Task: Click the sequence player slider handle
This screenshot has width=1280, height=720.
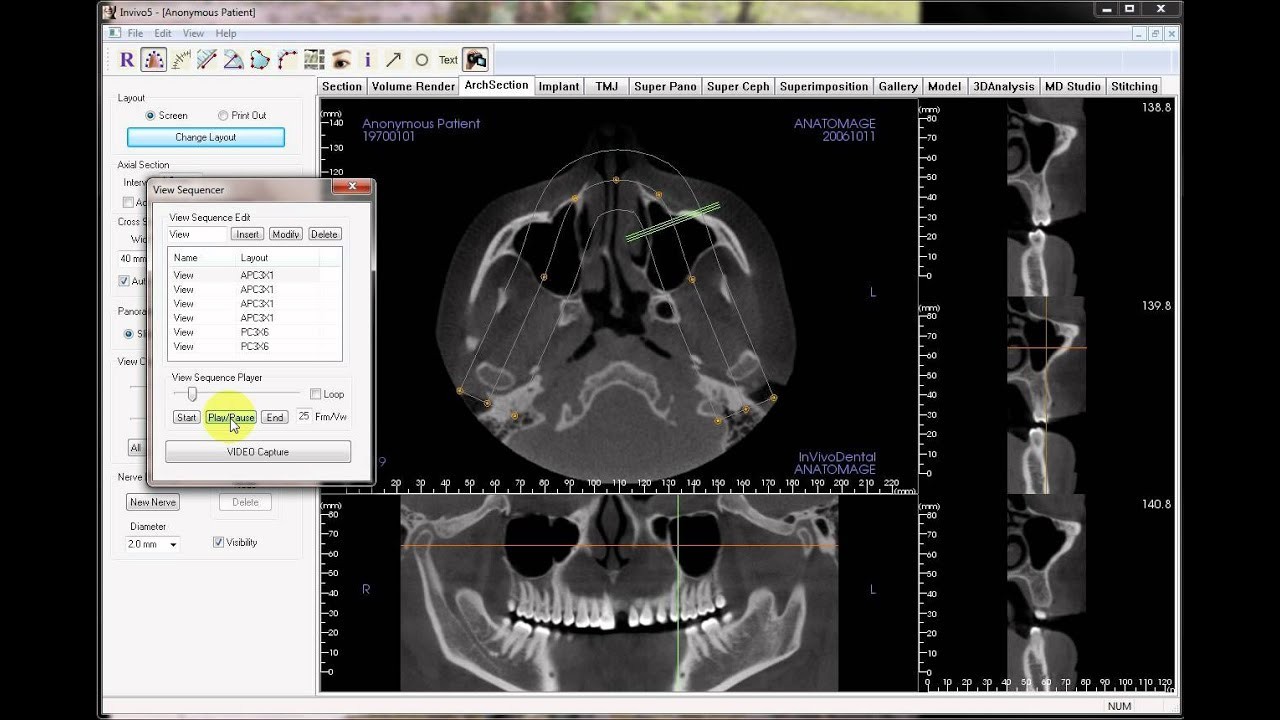Action: [192, 394]
